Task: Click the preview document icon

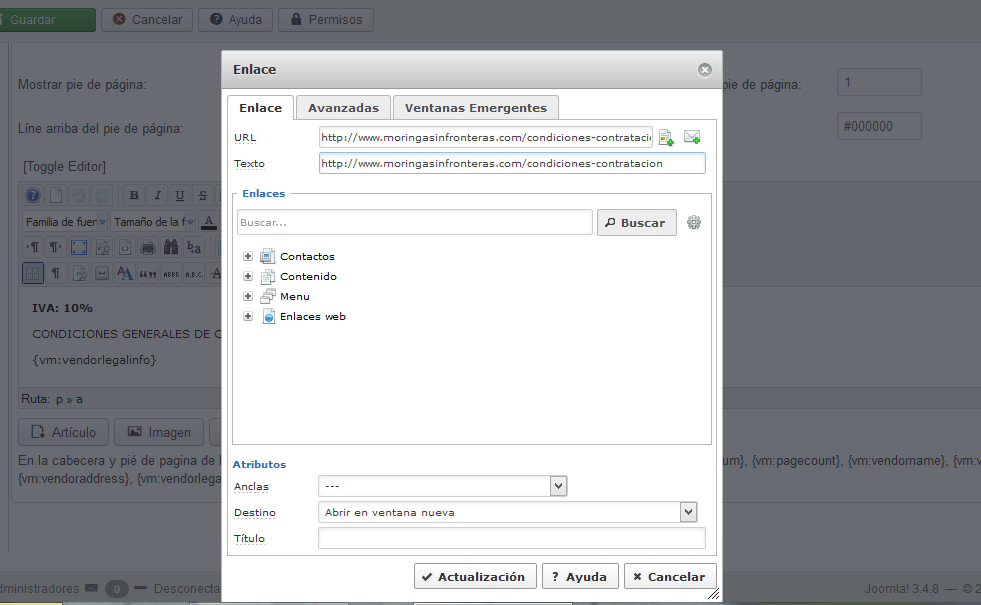Action: [102, 247]
